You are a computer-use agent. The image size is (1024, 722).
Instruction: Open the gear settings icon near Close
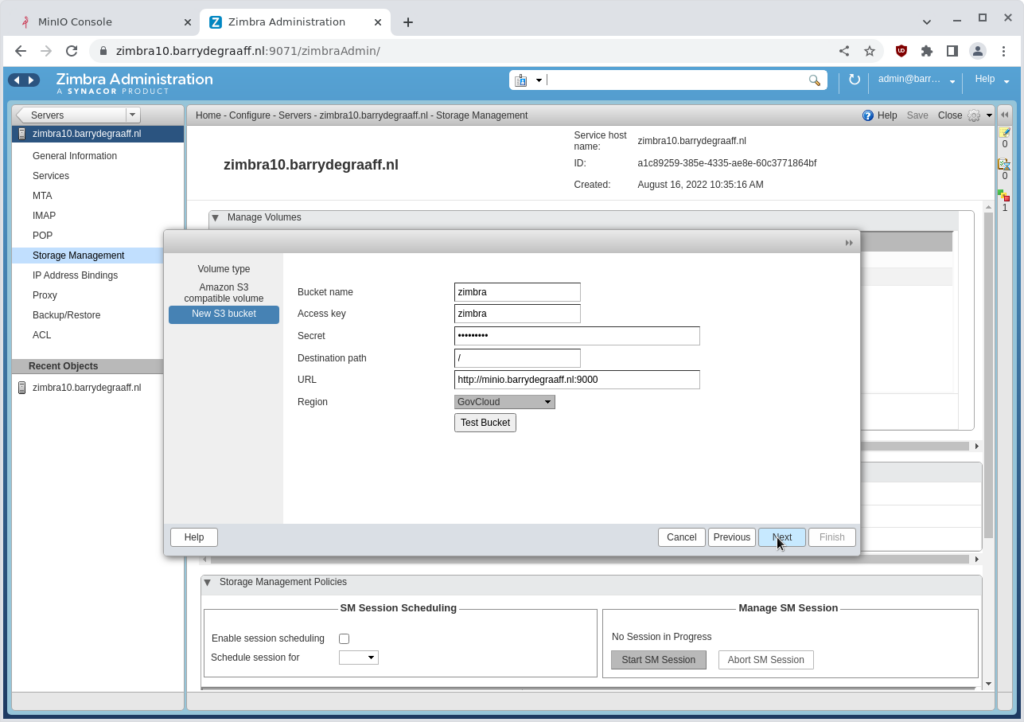(x=974, y=116)
